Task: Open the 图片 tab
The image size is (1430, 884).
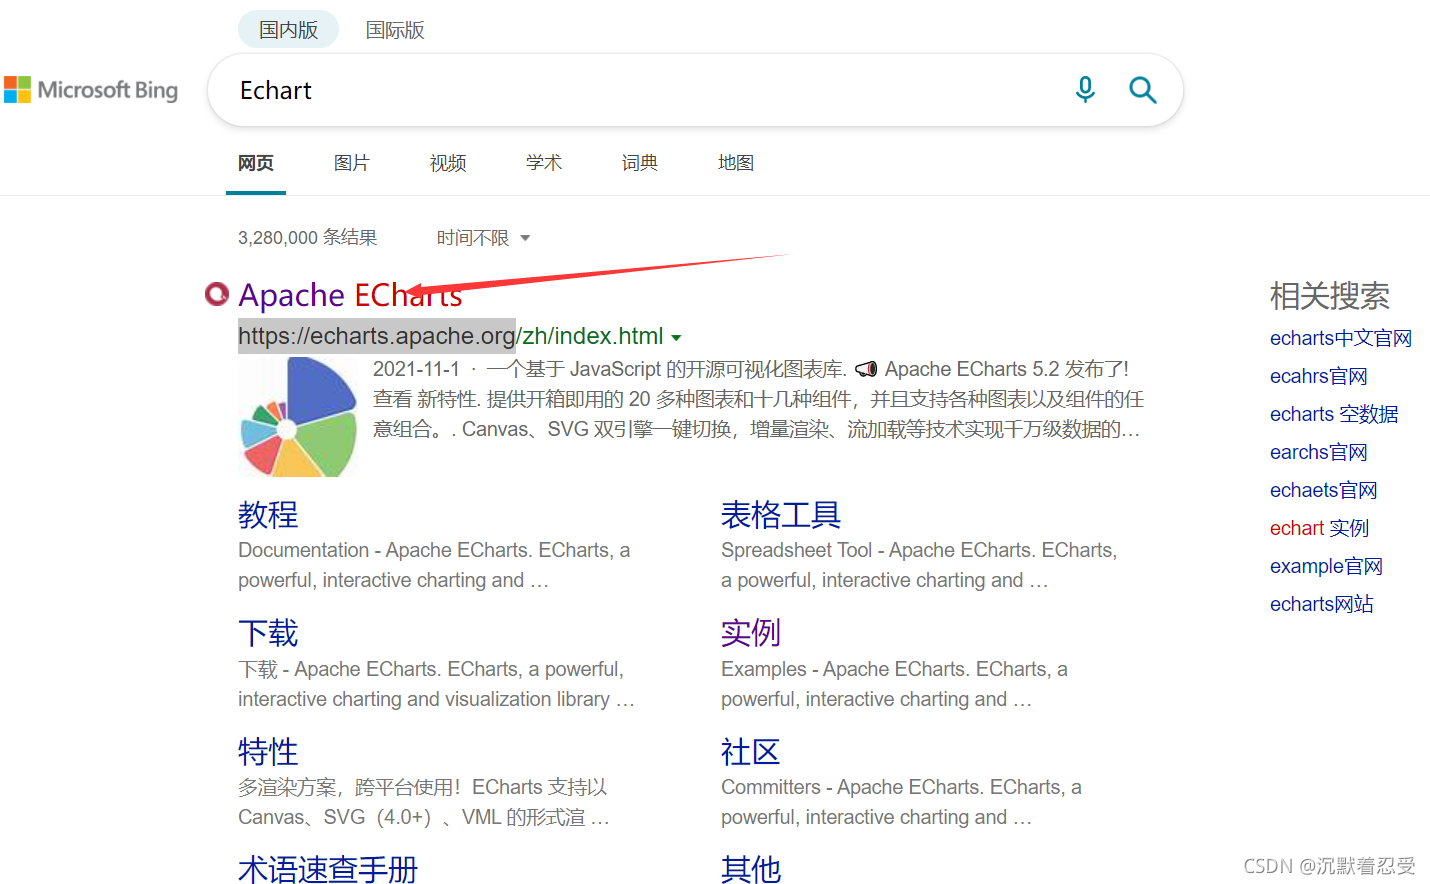Action: click(352, 163)
